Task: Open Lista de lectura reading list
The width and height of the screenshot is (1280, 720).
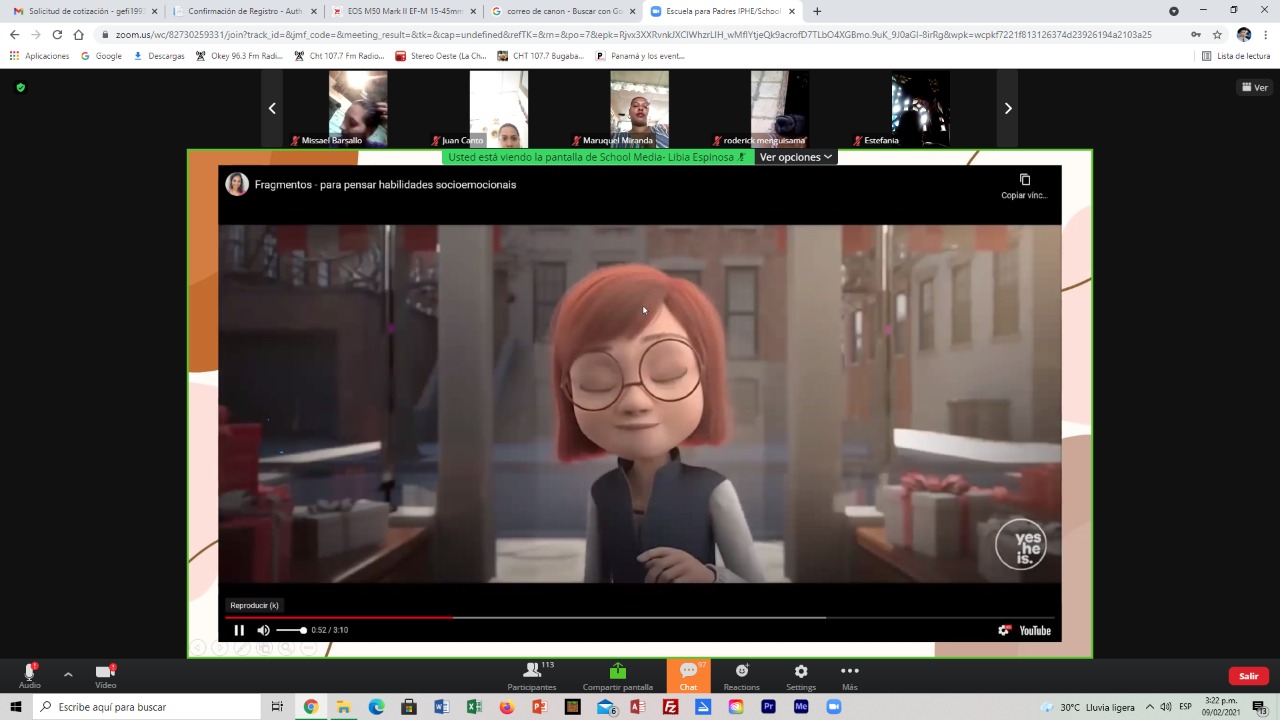Action: (x=1236, y=56)
